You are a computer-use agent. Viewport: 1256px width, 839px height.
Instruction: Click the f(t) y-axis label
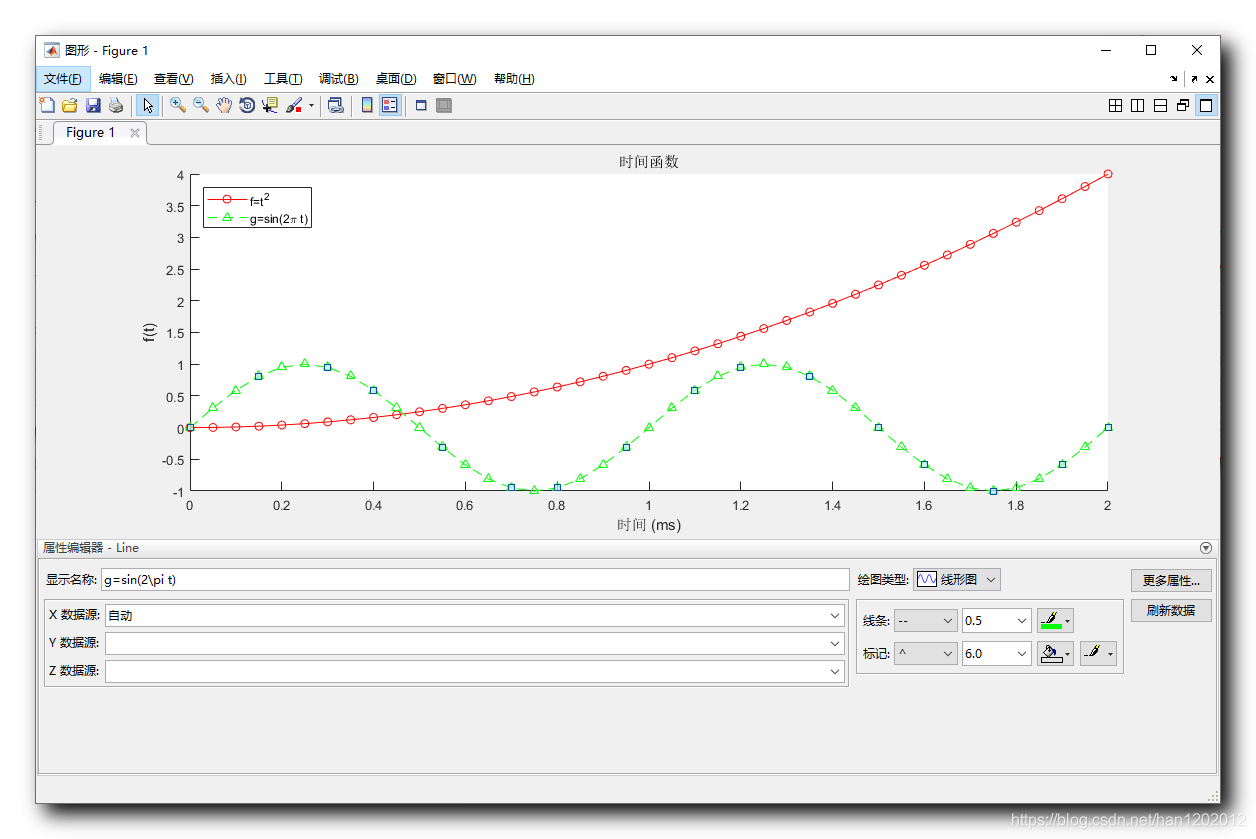(x=149, y=333)
